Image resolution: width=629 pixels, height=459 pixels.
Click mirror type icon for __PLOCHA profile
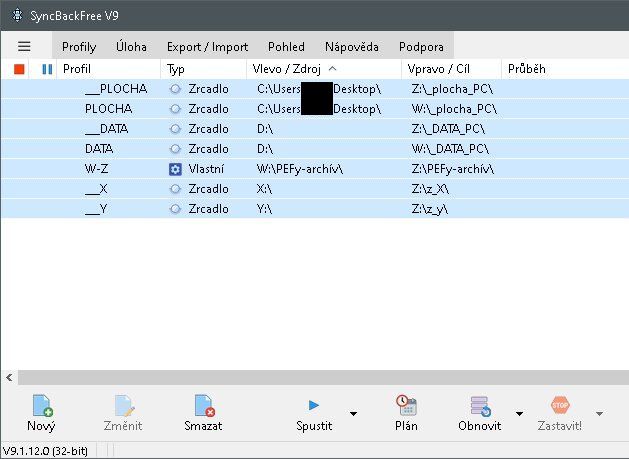click(x=175, y=89)
